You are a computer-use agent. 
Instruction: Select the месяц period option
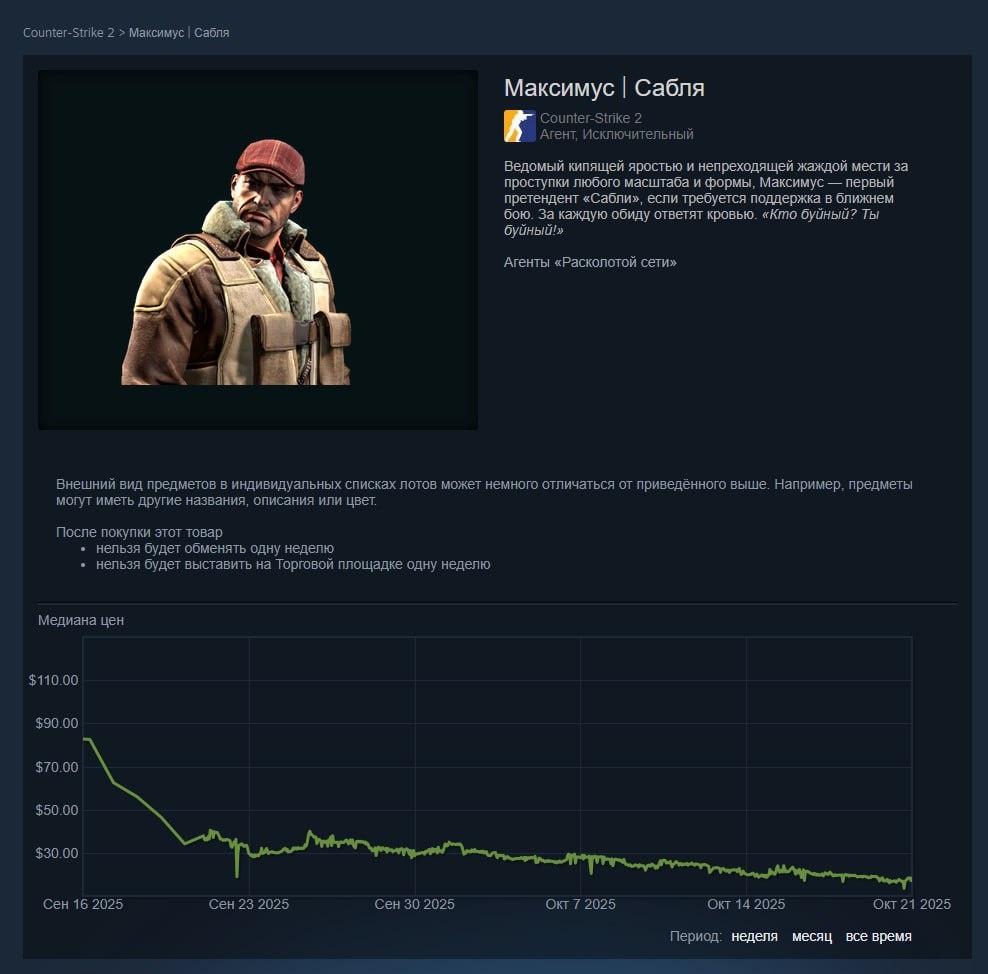coord(812,936)
